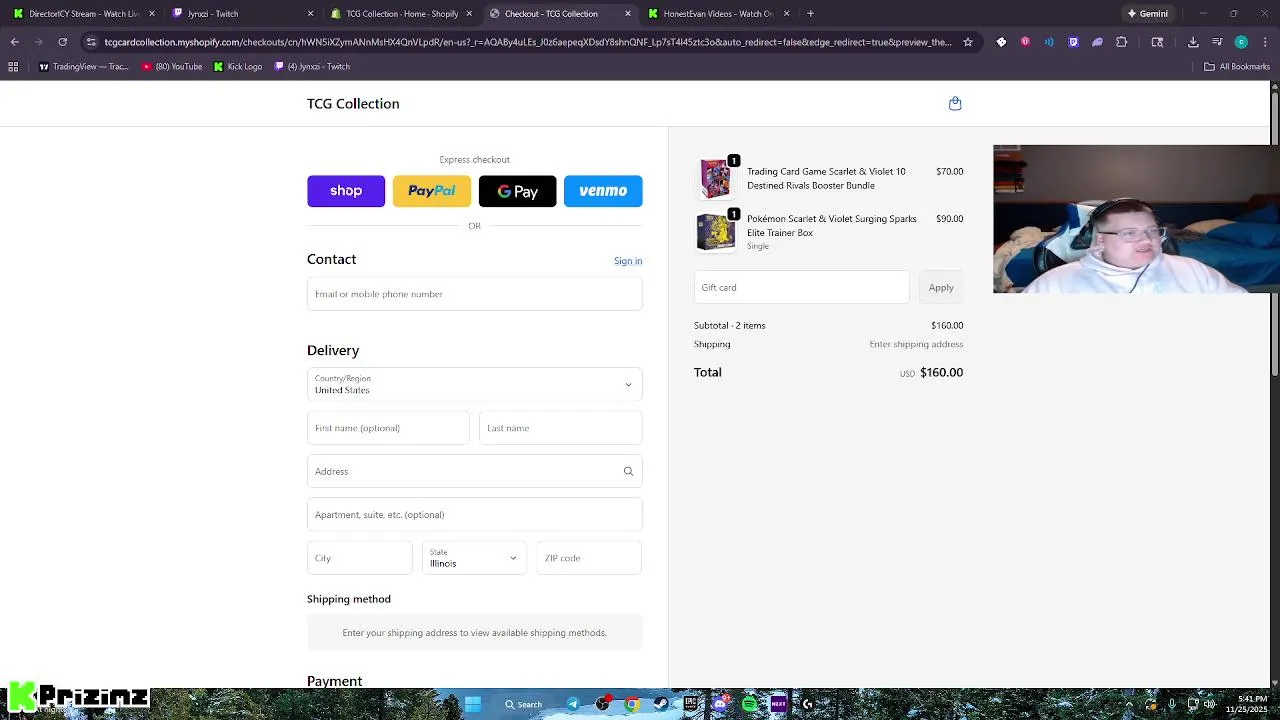
Task: Switch to TCG Collection - Home Shopify tab
Action: [401, 13]
